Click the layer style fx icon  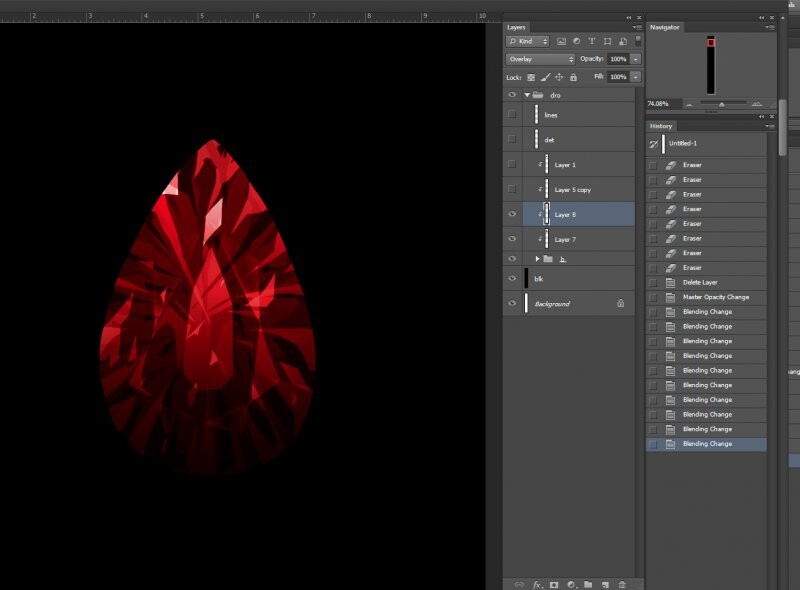[537, 584]
